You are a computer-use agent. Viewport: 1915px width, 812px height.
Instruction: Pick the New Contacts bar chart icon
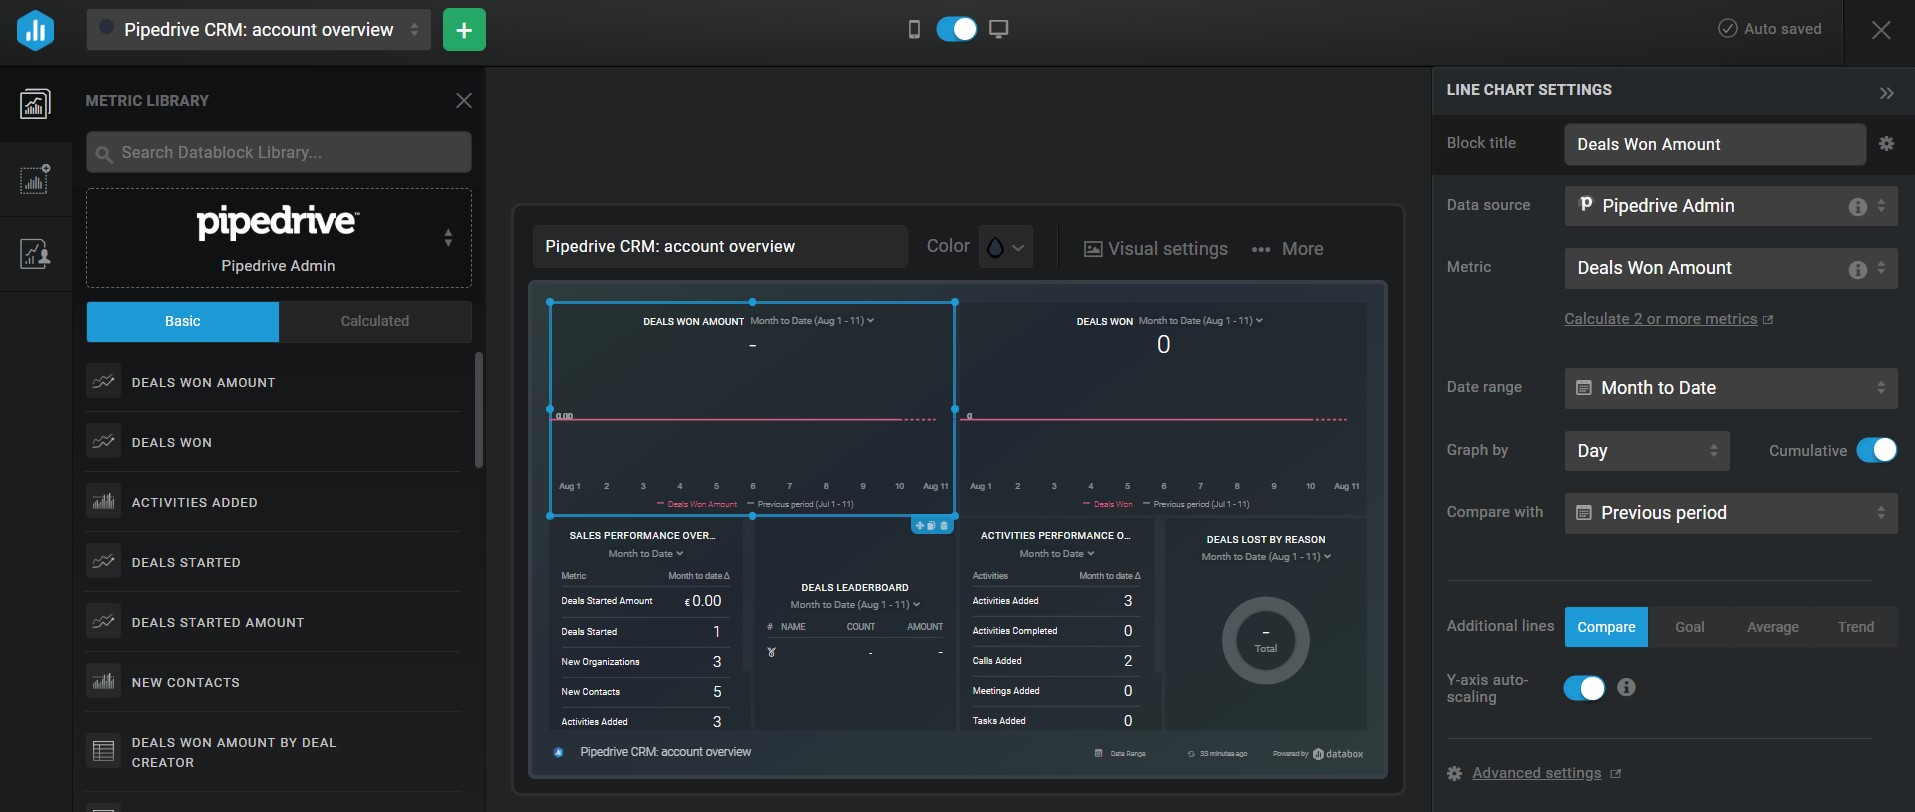tap(103, 682)
